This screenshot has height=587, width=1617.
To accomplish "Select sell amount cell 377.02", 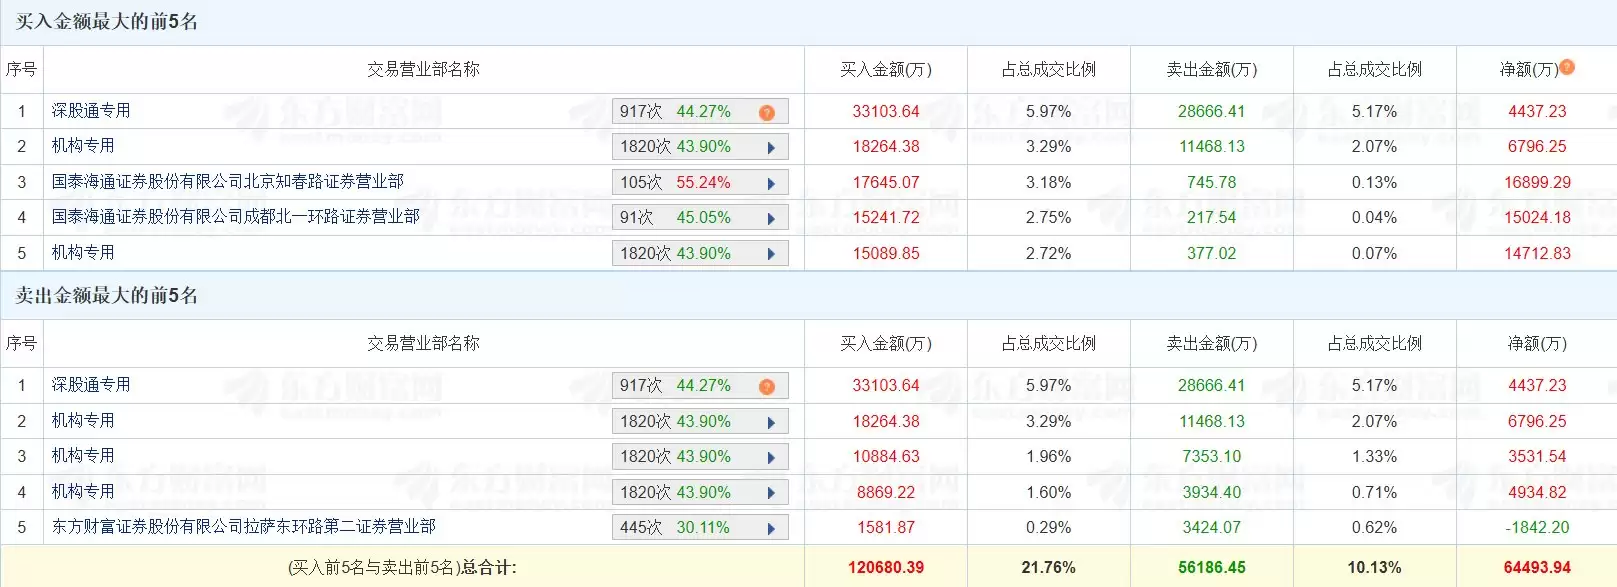I will click(1212, 253).
